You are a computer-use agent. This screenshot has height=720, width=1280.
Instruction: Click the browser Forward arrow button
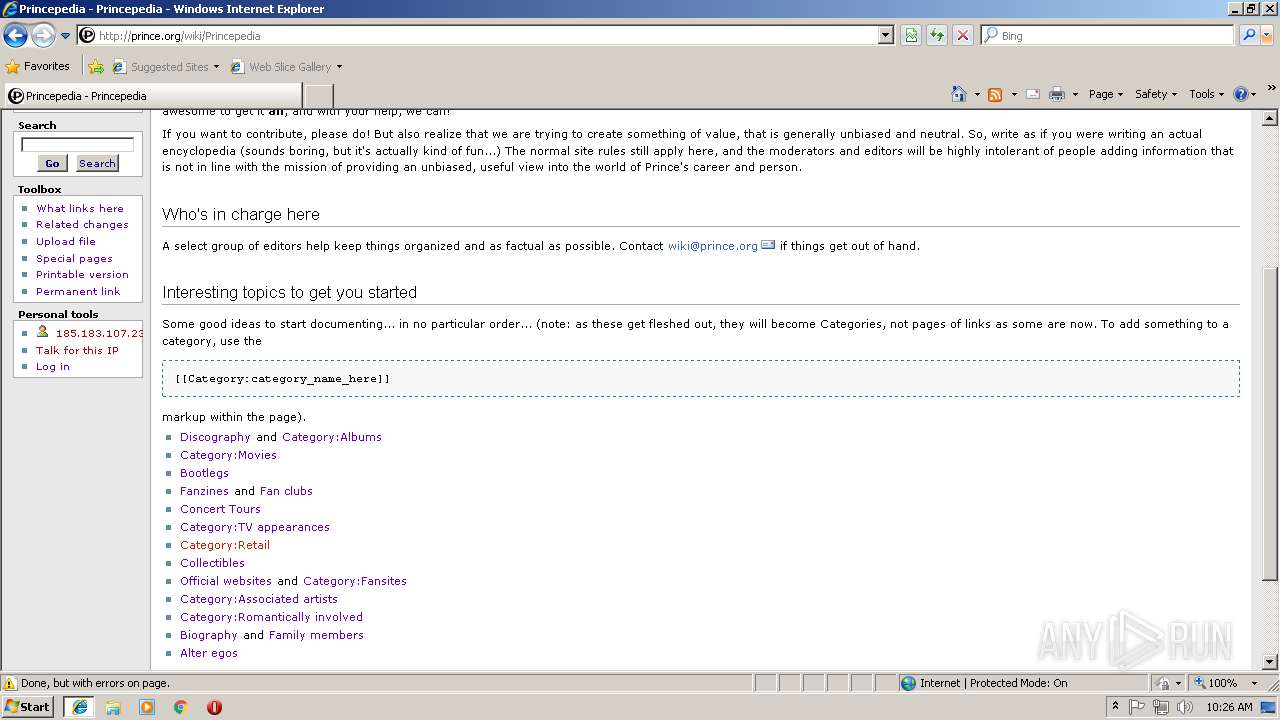(43, 36)
